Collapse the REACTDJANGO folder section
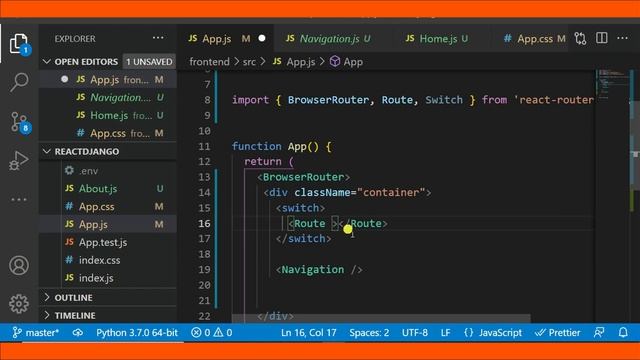This screenshot has width=640, height=360. 87,151
